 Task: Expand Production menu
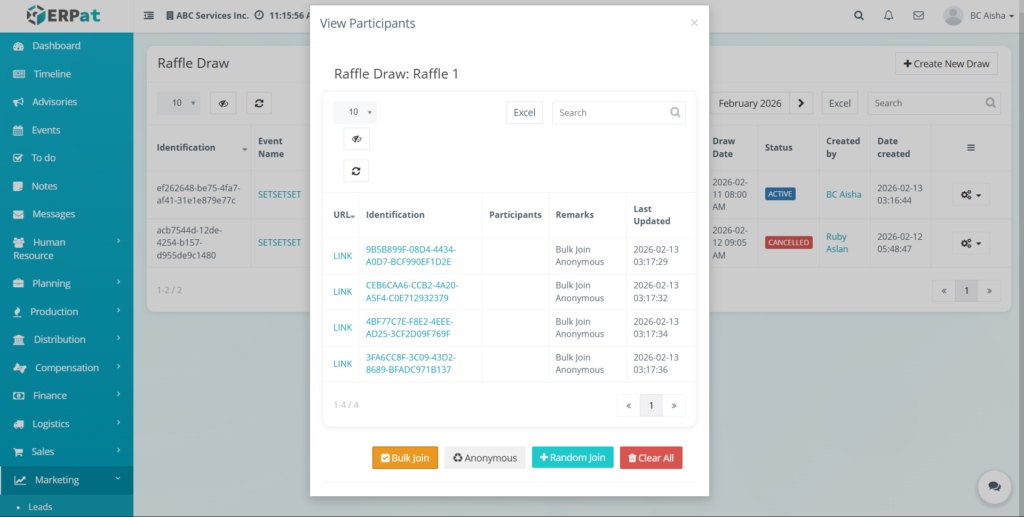(x=67, y=311)
